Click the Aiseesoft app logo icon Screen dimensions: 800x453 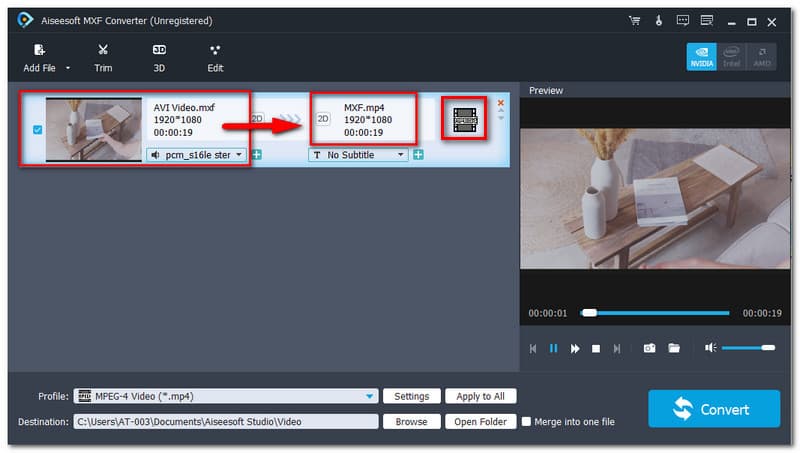click(x=24, y=20)
